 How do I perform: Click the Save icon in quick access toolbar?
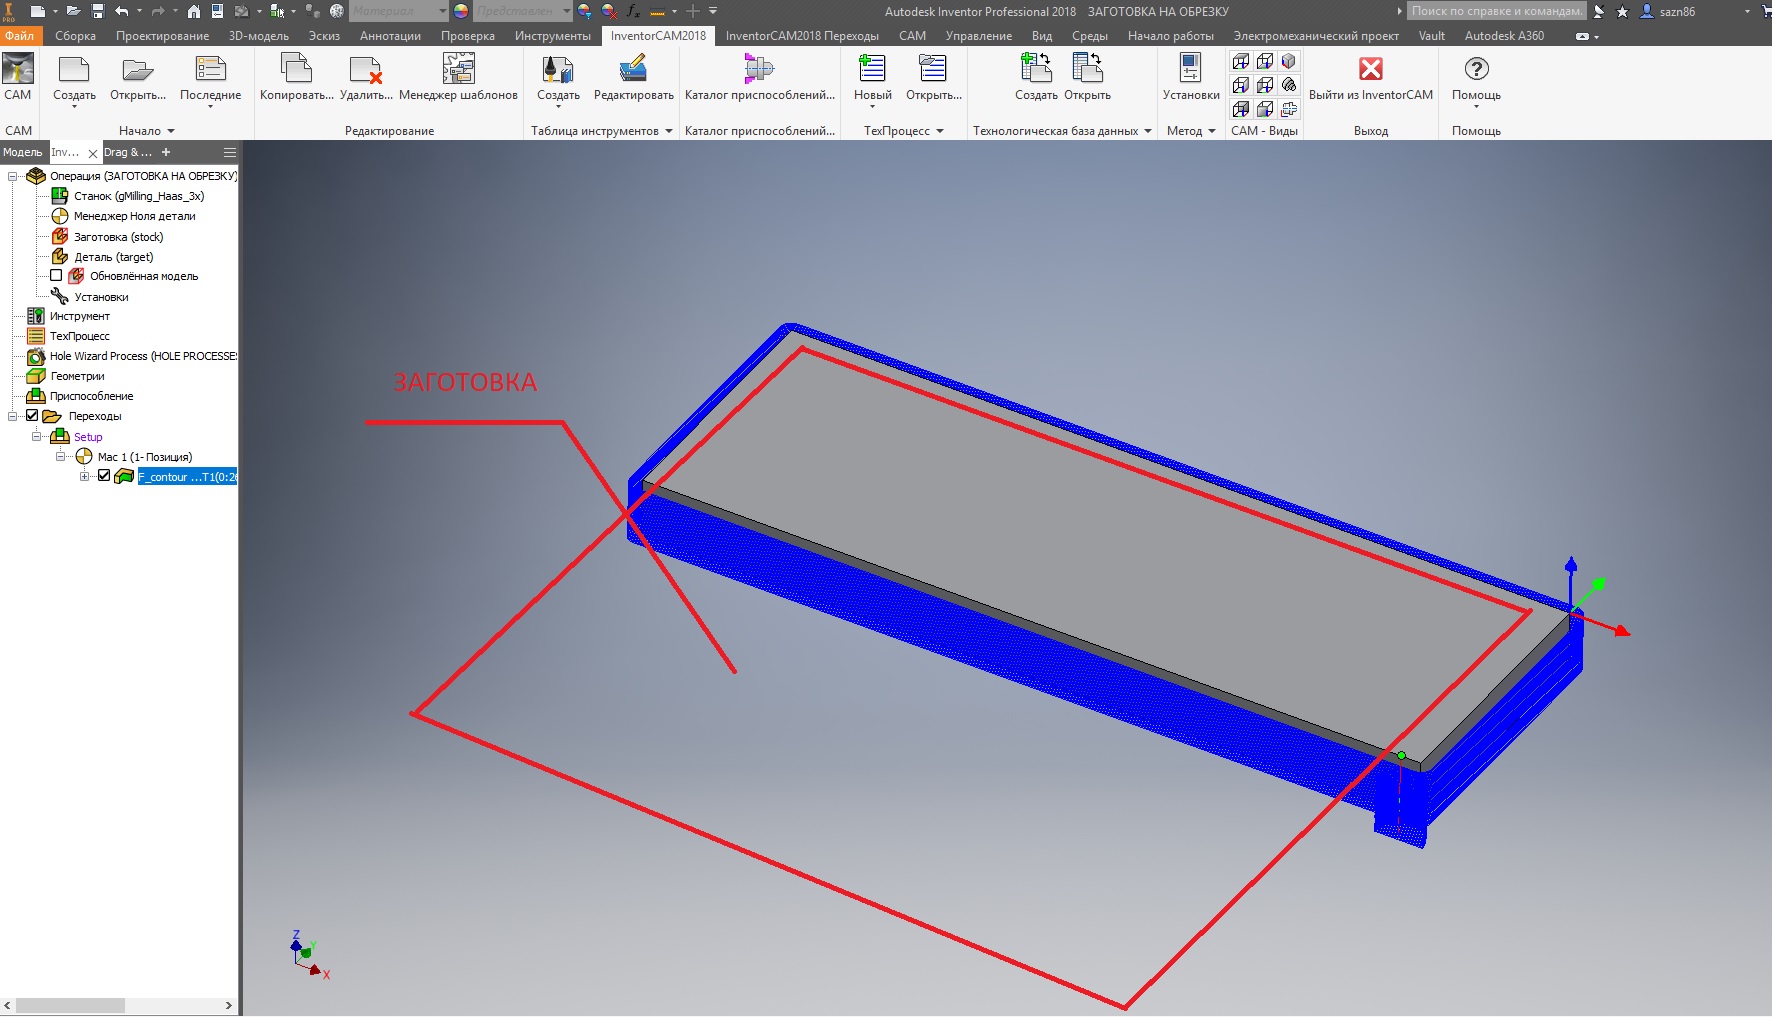coord(98,11)
